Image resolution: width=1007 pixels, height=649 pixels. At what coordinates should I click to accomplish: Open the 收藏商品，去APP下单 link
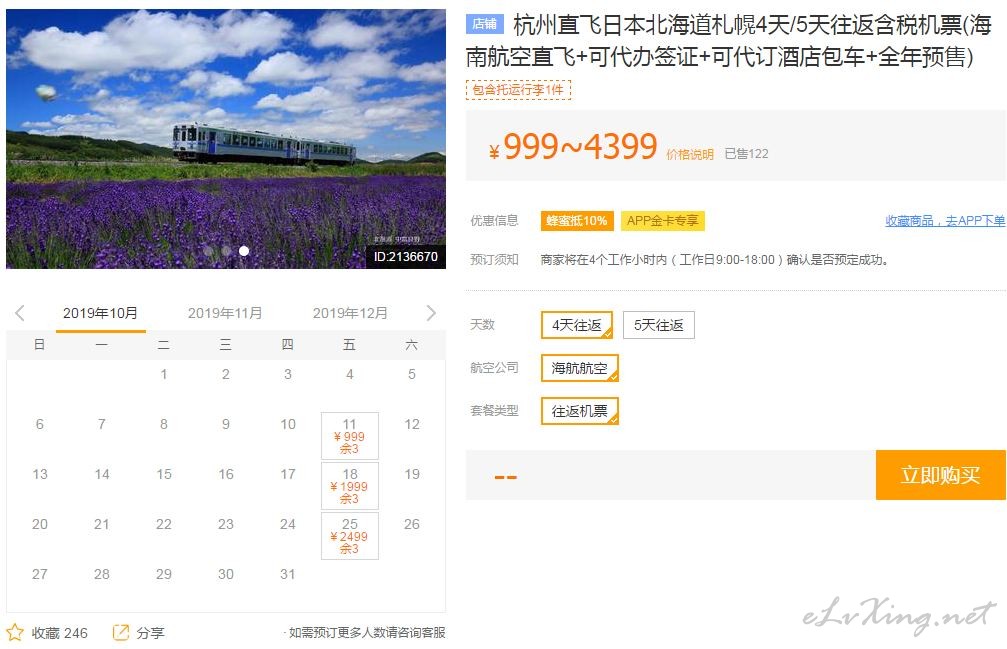click(945, 221)
